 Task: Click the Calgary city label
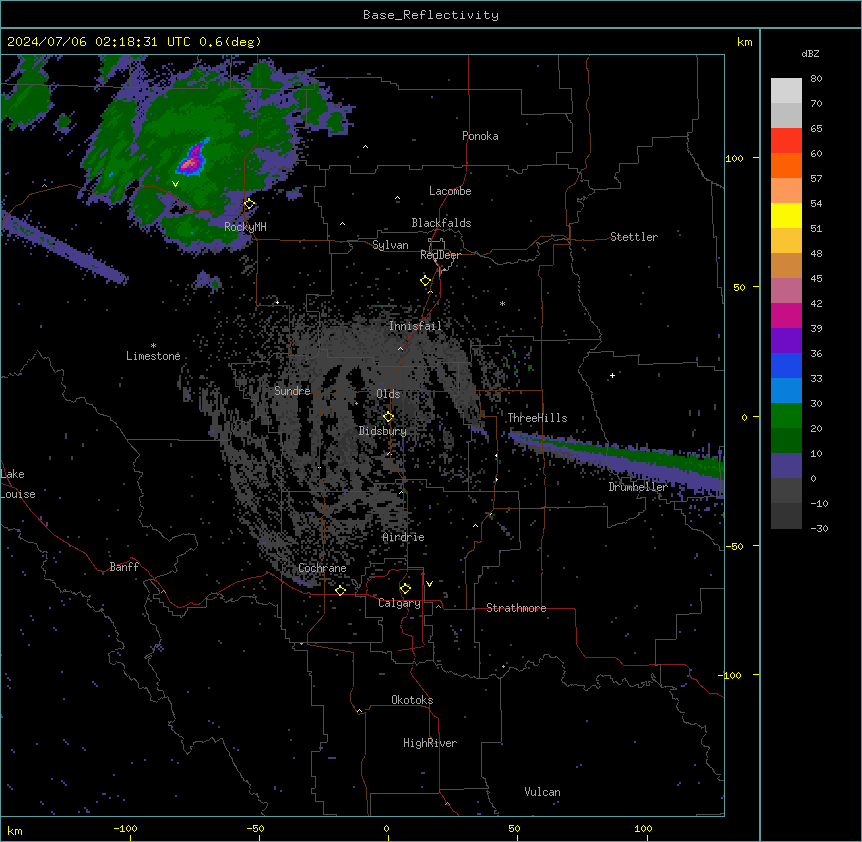click(x=400, y=603)
